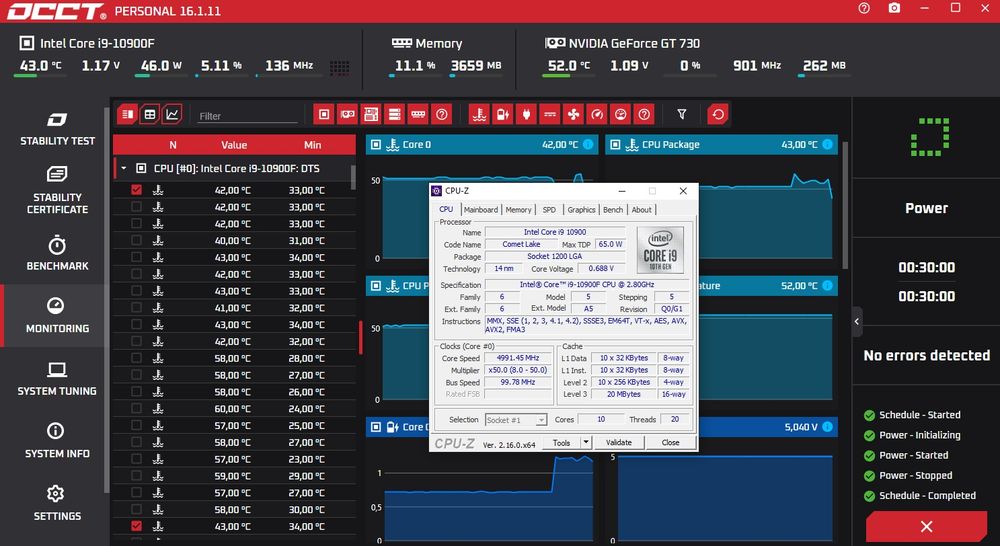Toggle motherboard sensors filter icon
This screenshot has width=1000, height=546.
[371, 115]
